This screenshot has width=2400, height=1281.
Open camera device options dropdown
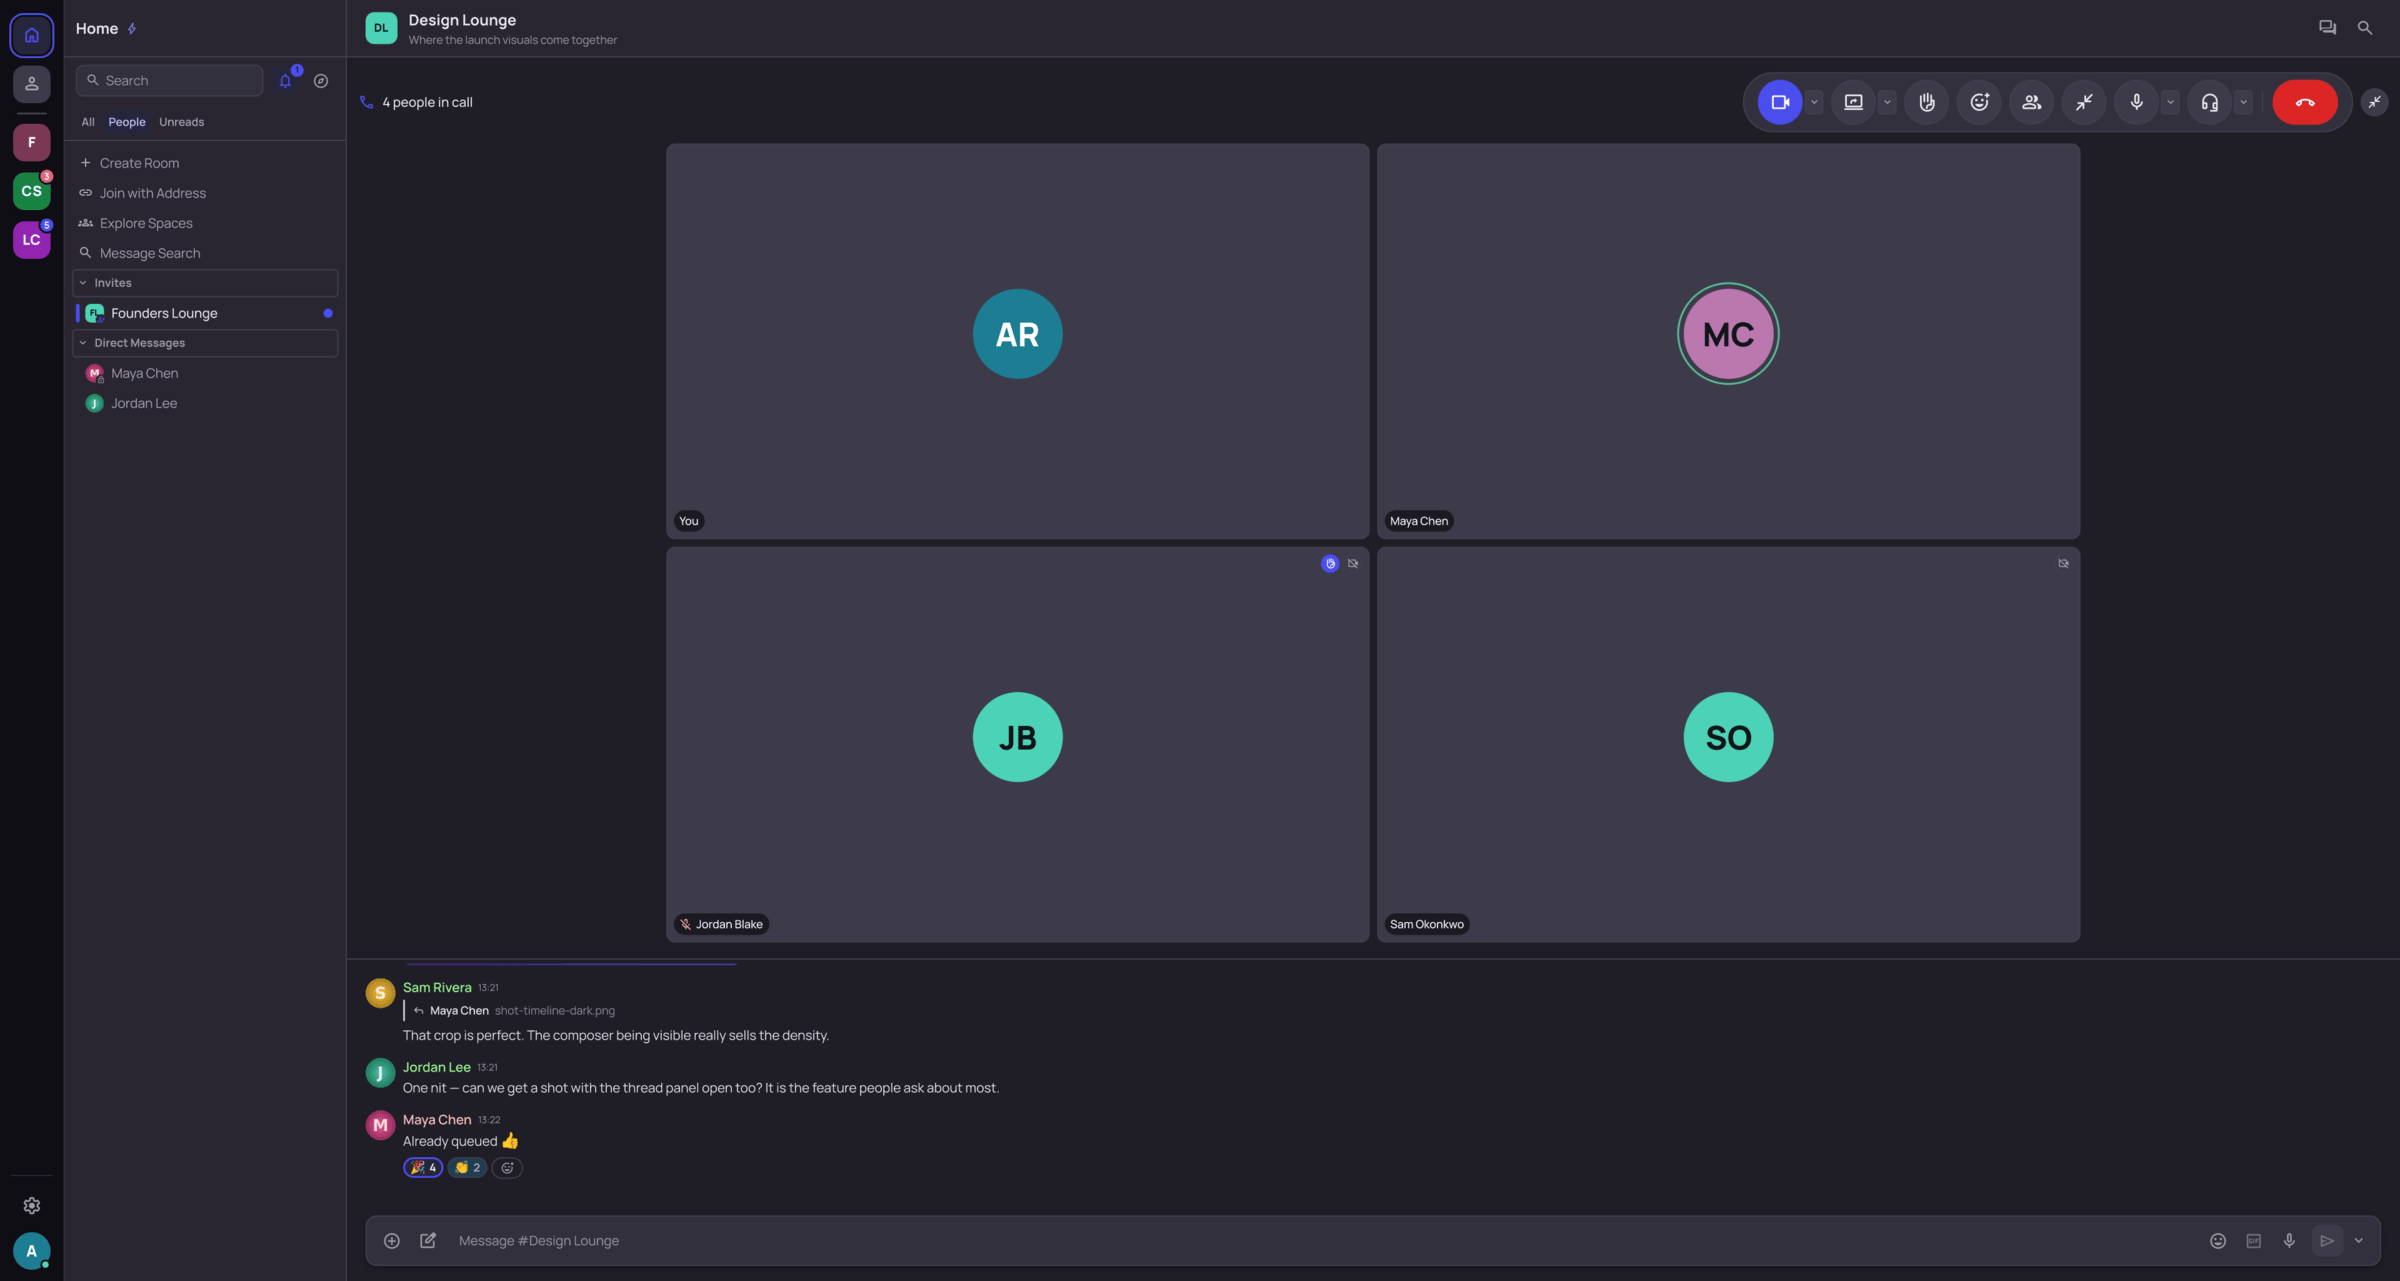tap(1814, 102)
